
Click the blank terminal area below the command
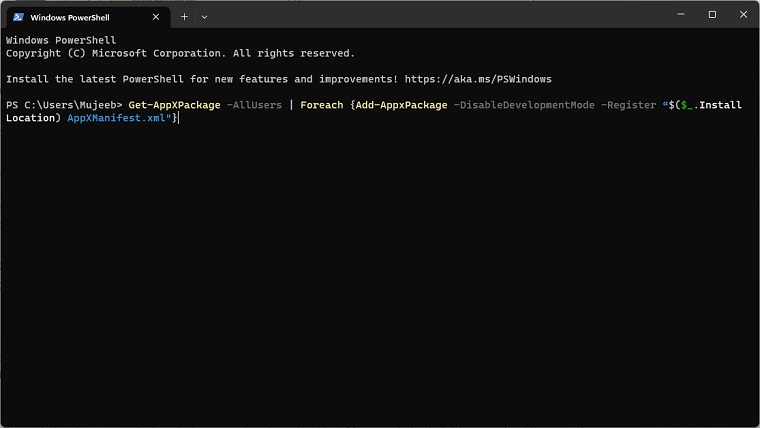pos(380,280)
